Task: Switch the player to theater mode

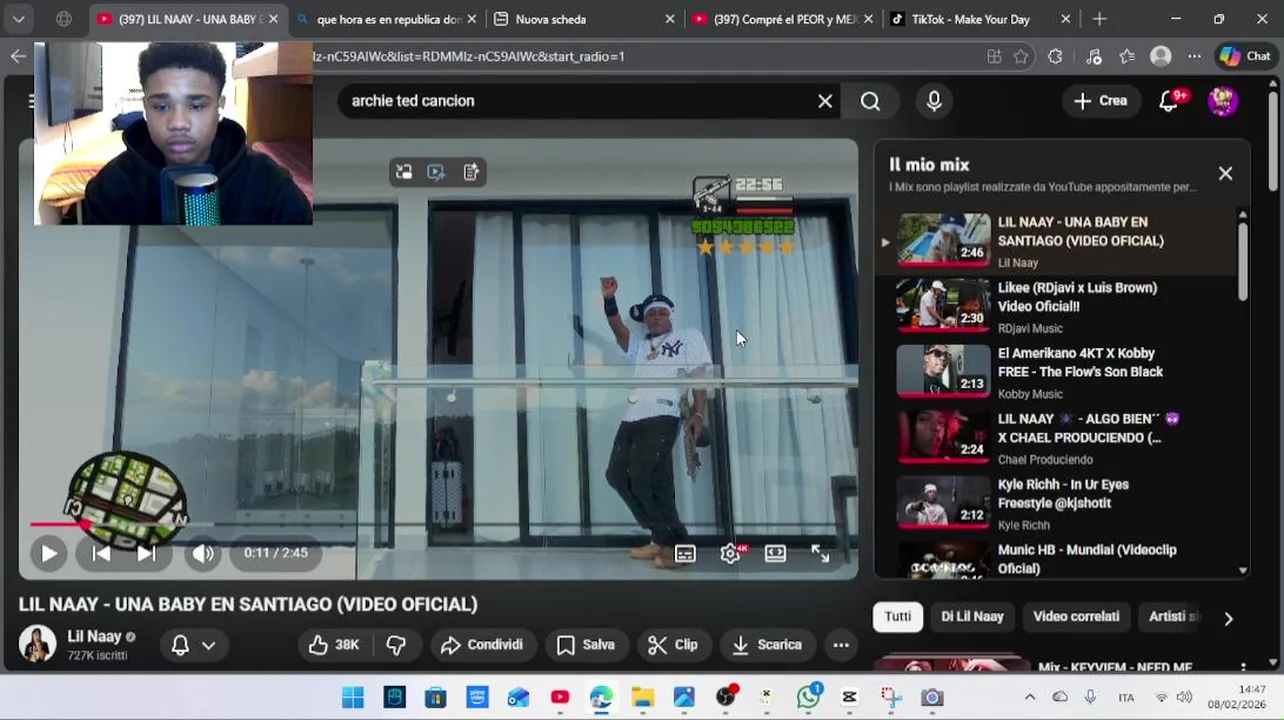Action: point(775,553)
